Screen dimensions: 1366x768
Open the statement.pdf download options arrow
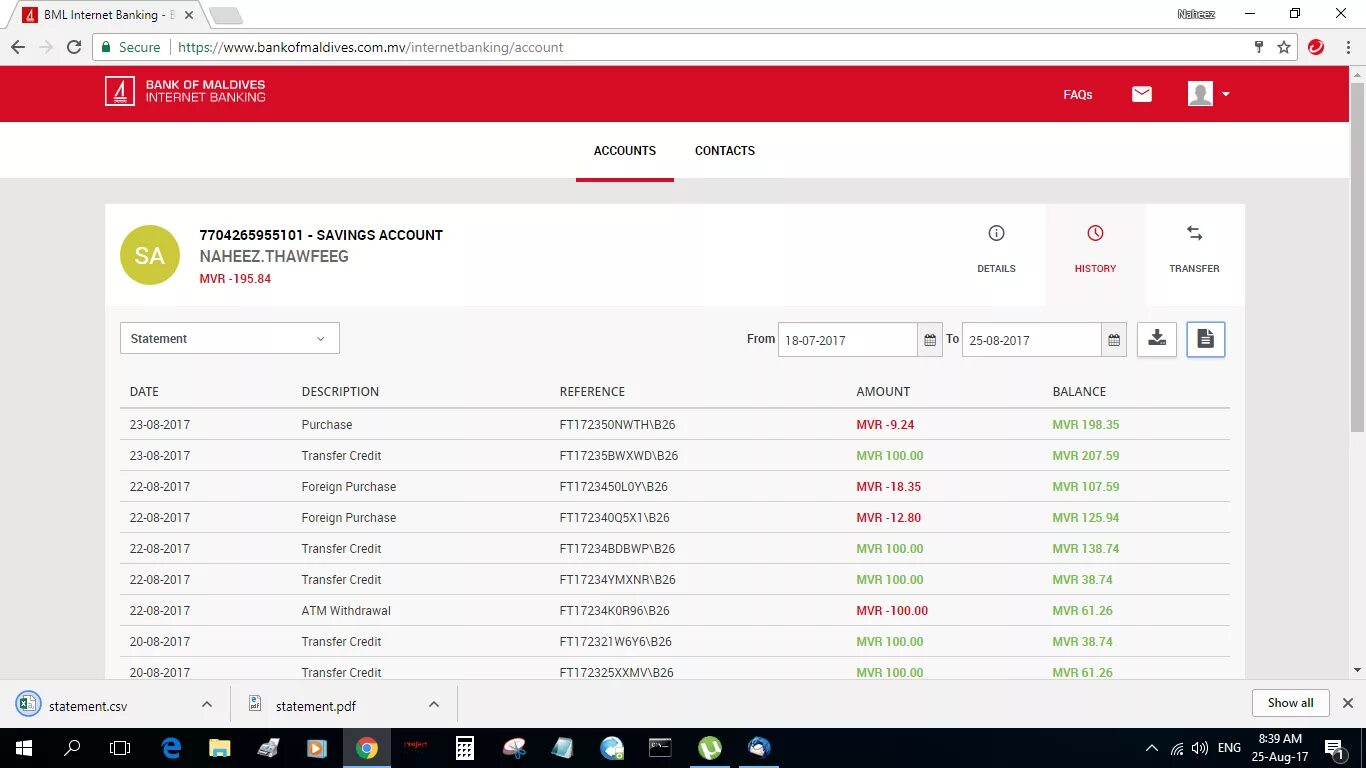(434, 705)
